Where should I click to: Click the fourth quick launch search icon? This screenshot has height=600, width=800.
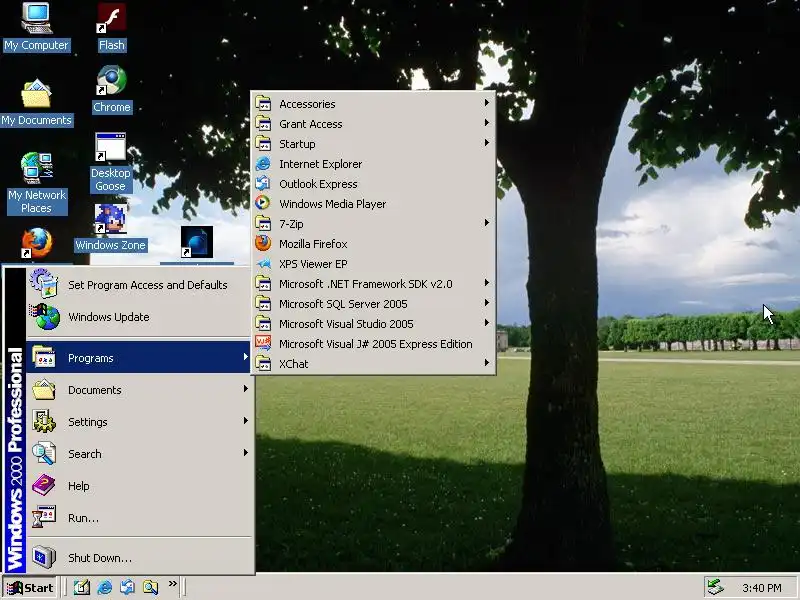[150, 587]
